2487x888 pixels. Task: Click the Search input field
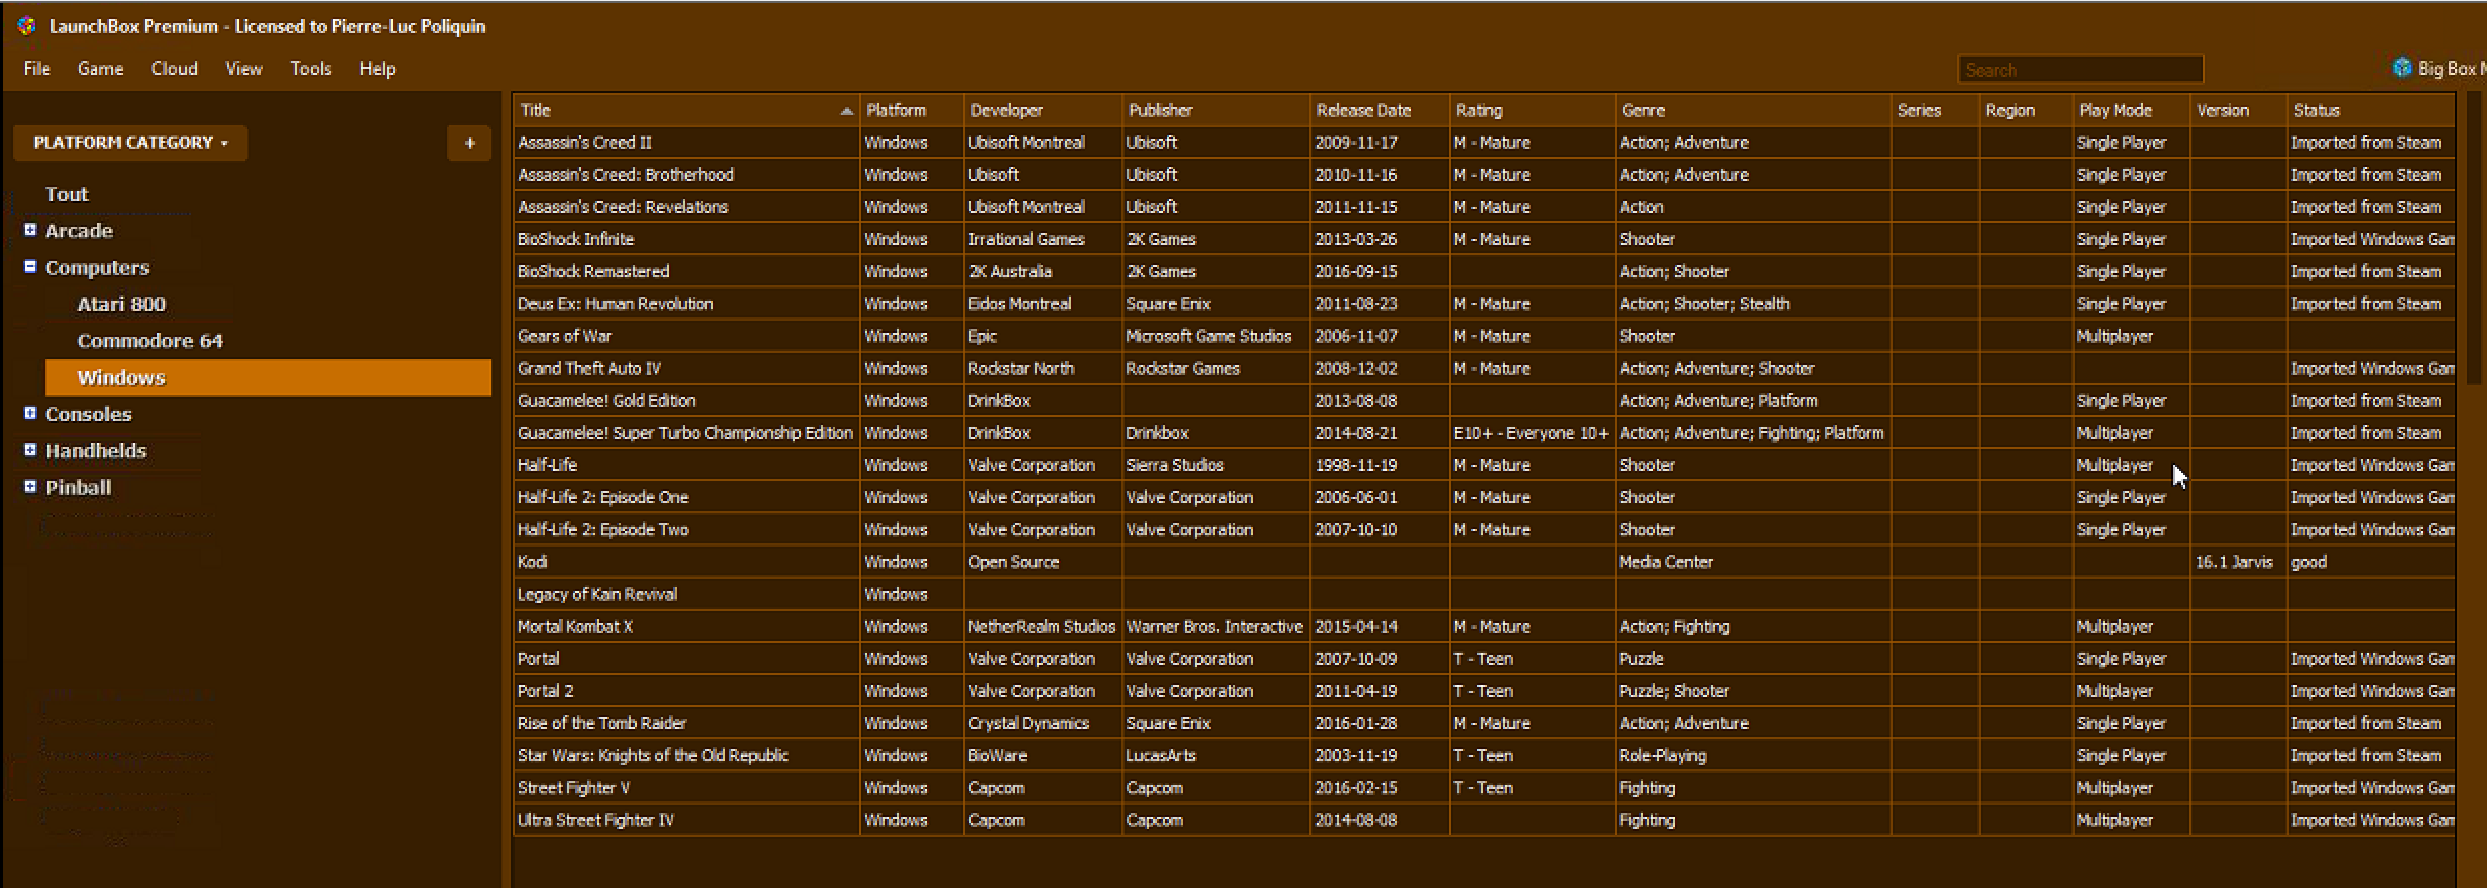tap(2080, 69)
